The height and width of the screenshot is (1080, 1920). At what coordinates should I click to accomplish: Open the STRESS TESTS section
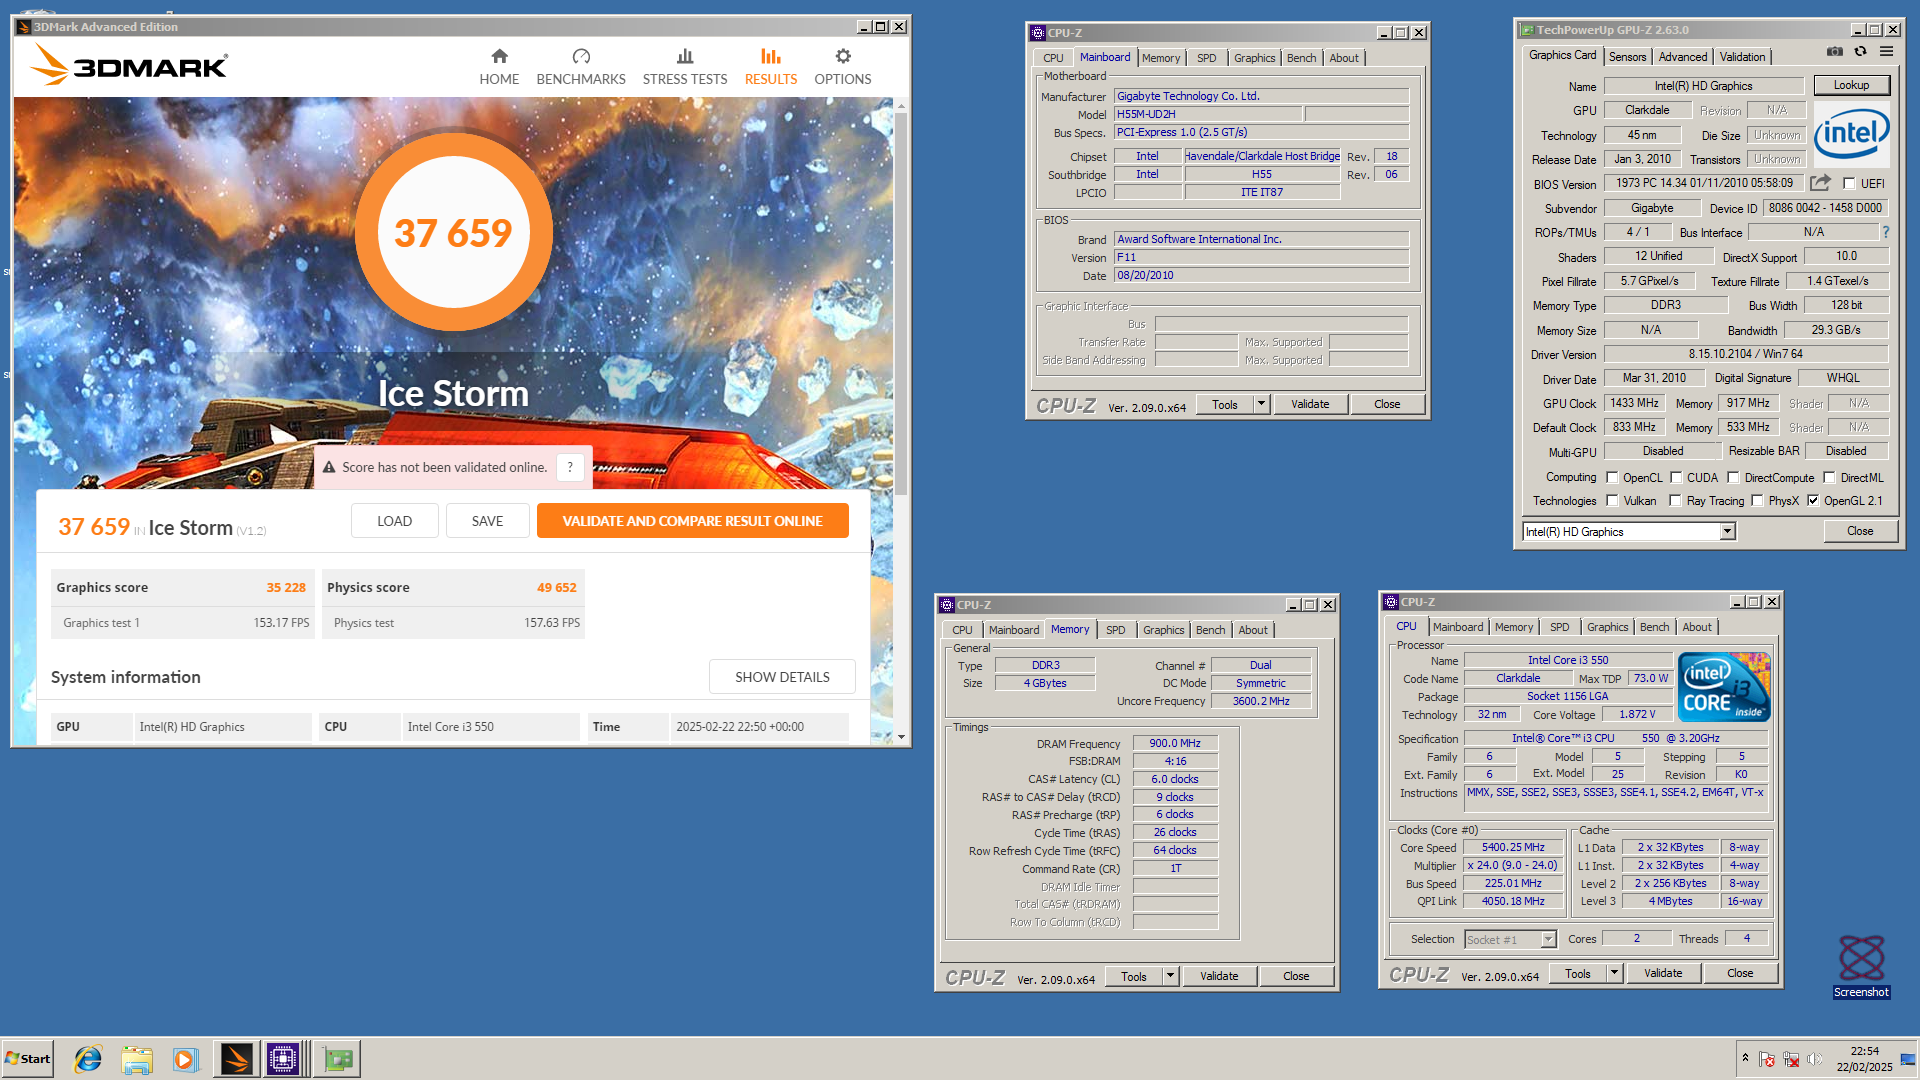685,67
